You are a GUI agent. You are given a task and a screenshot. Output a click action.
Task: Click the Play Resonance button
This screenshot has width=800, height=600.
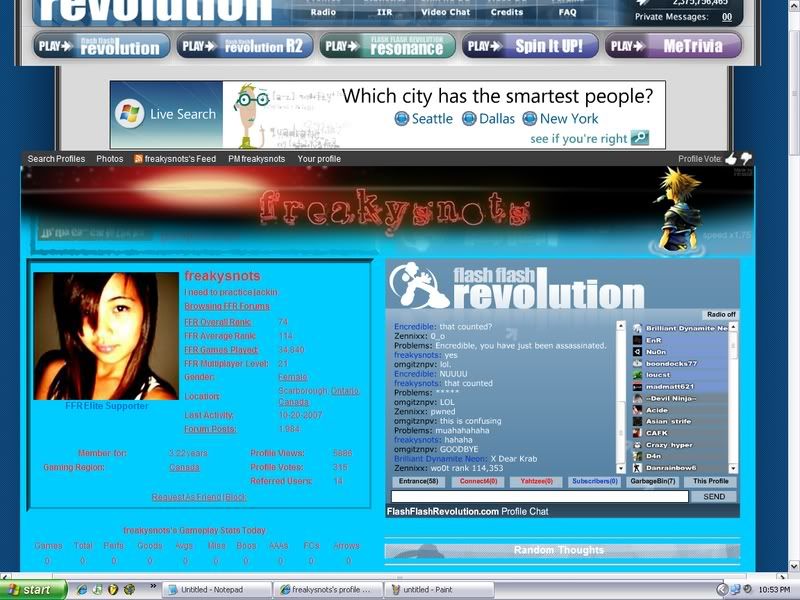point(388,46)
